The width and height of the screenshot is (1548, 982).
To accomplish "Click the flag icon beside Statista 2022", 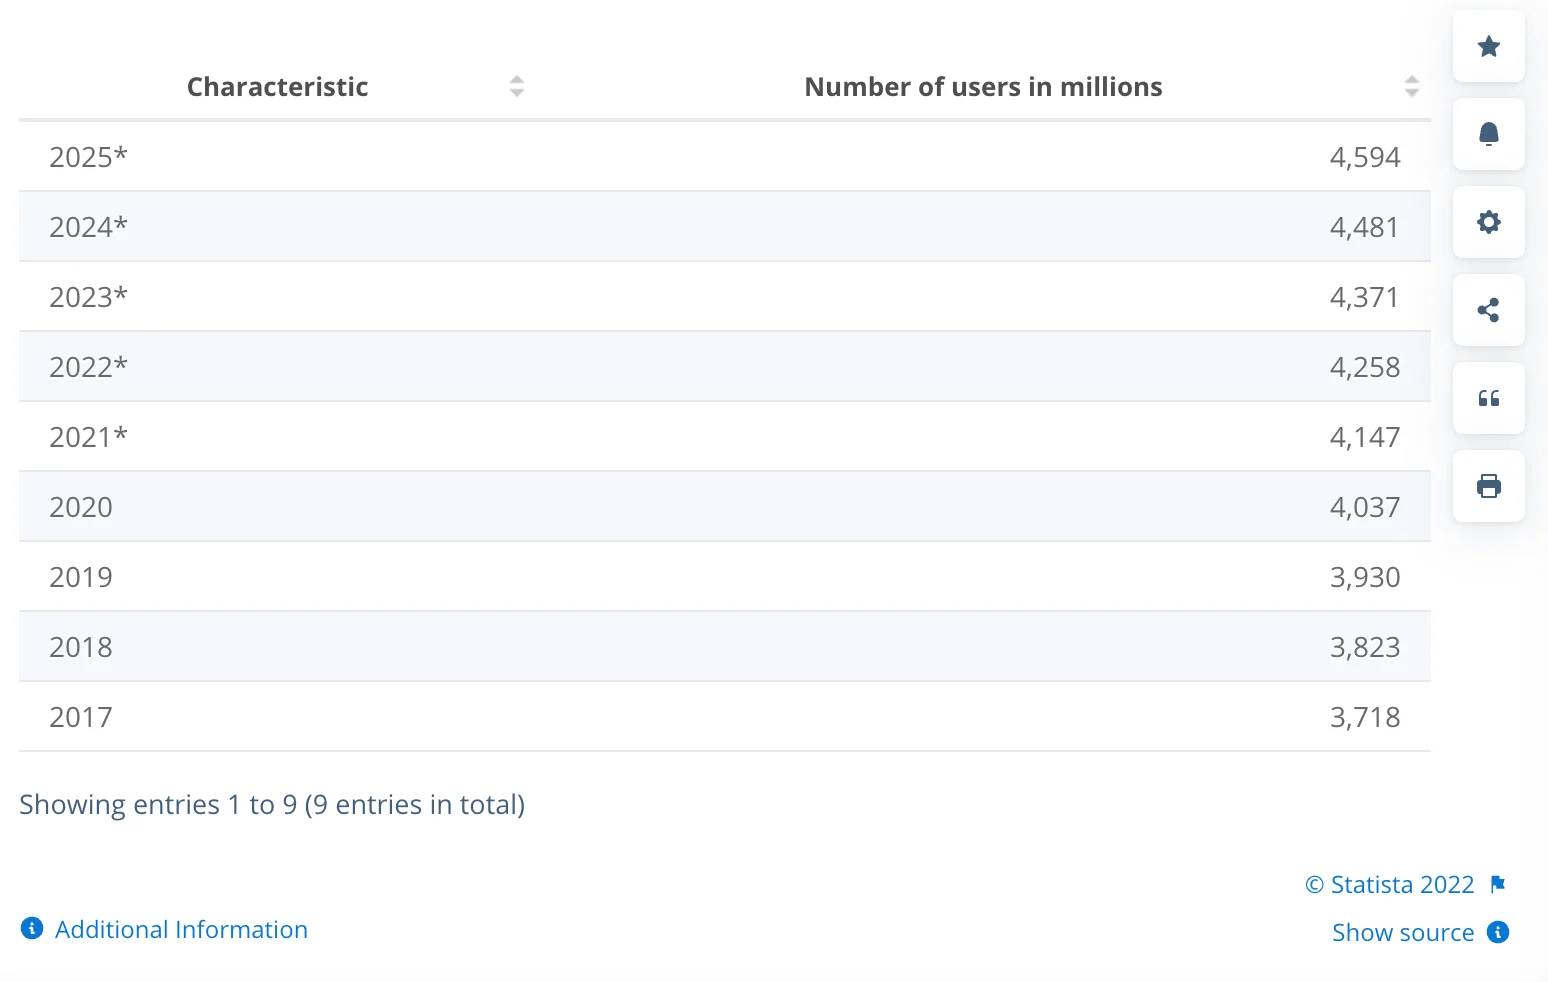I will 1499,884.
